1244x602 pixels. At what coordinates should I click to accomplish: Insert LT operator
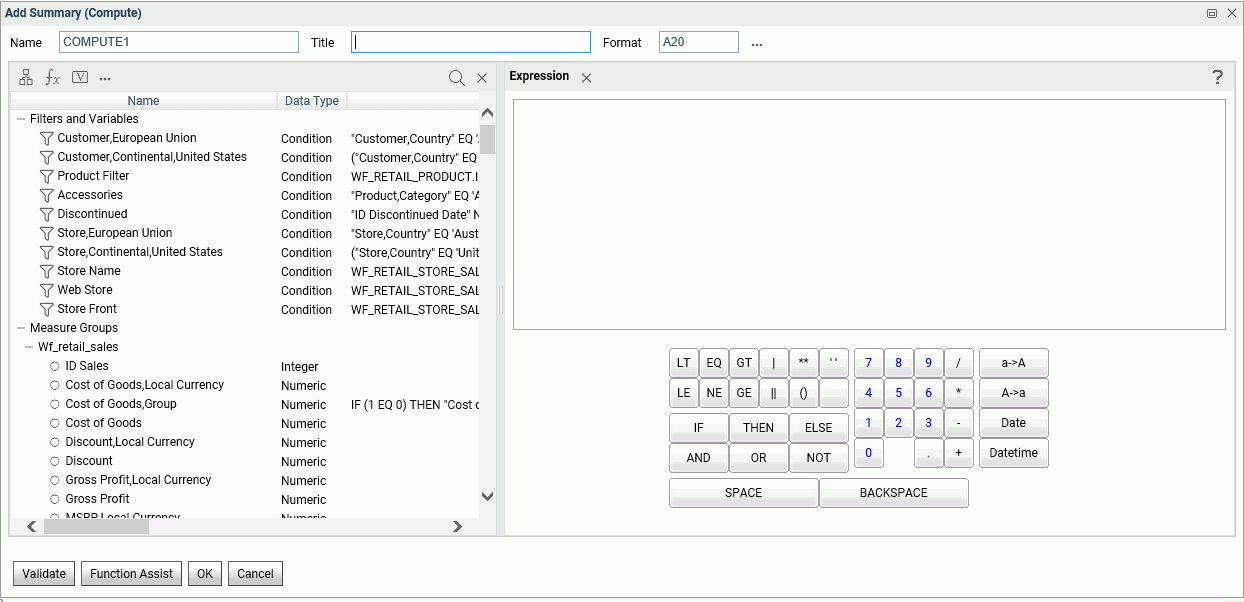tap(684, 363)
